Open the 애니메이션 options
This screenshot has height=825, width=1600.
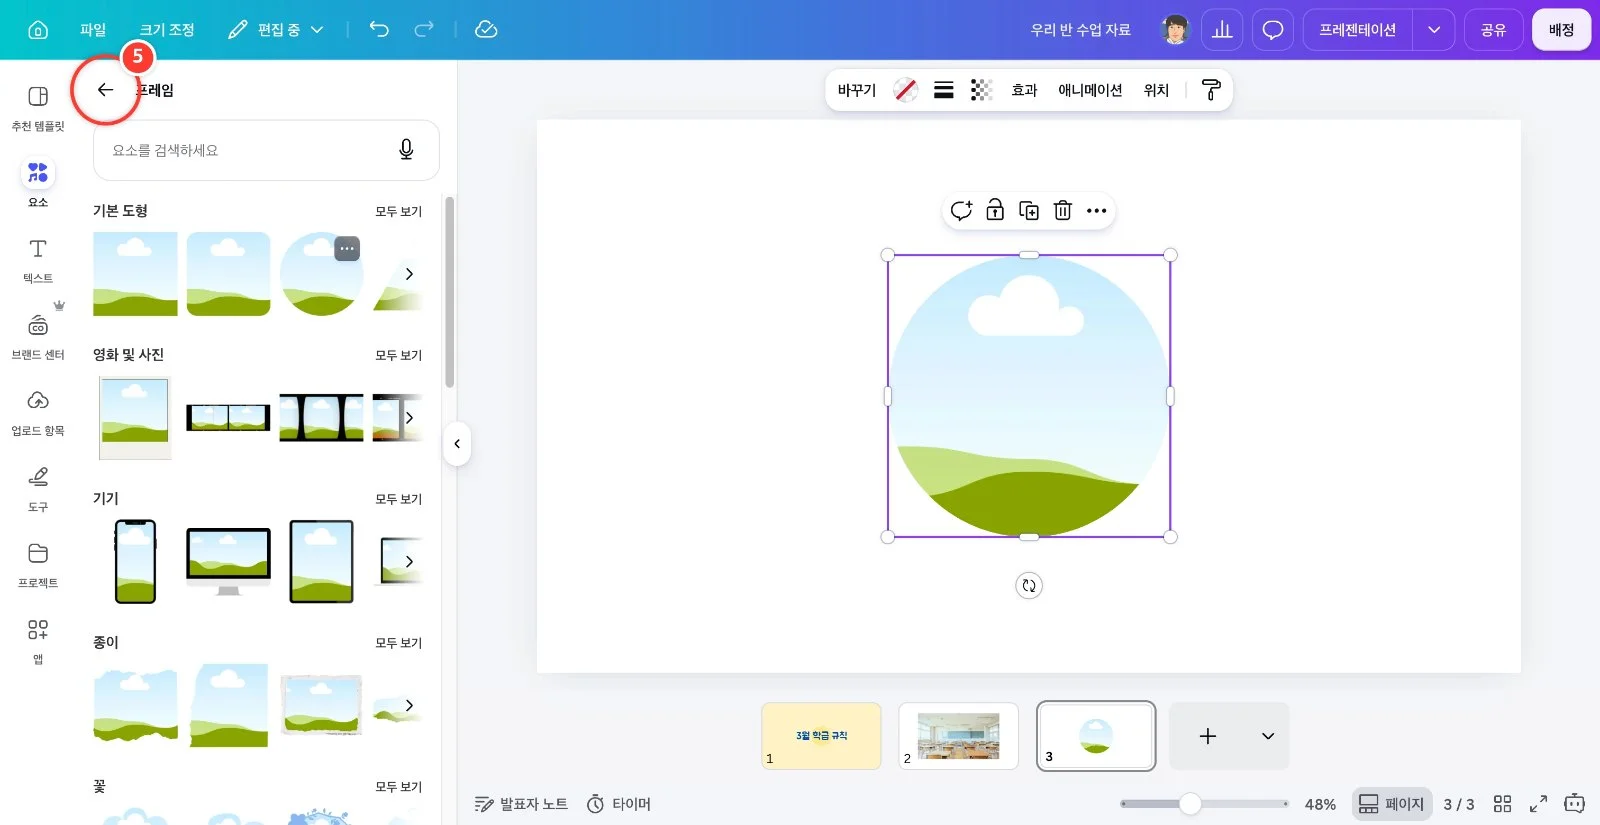pos(1090,90)
